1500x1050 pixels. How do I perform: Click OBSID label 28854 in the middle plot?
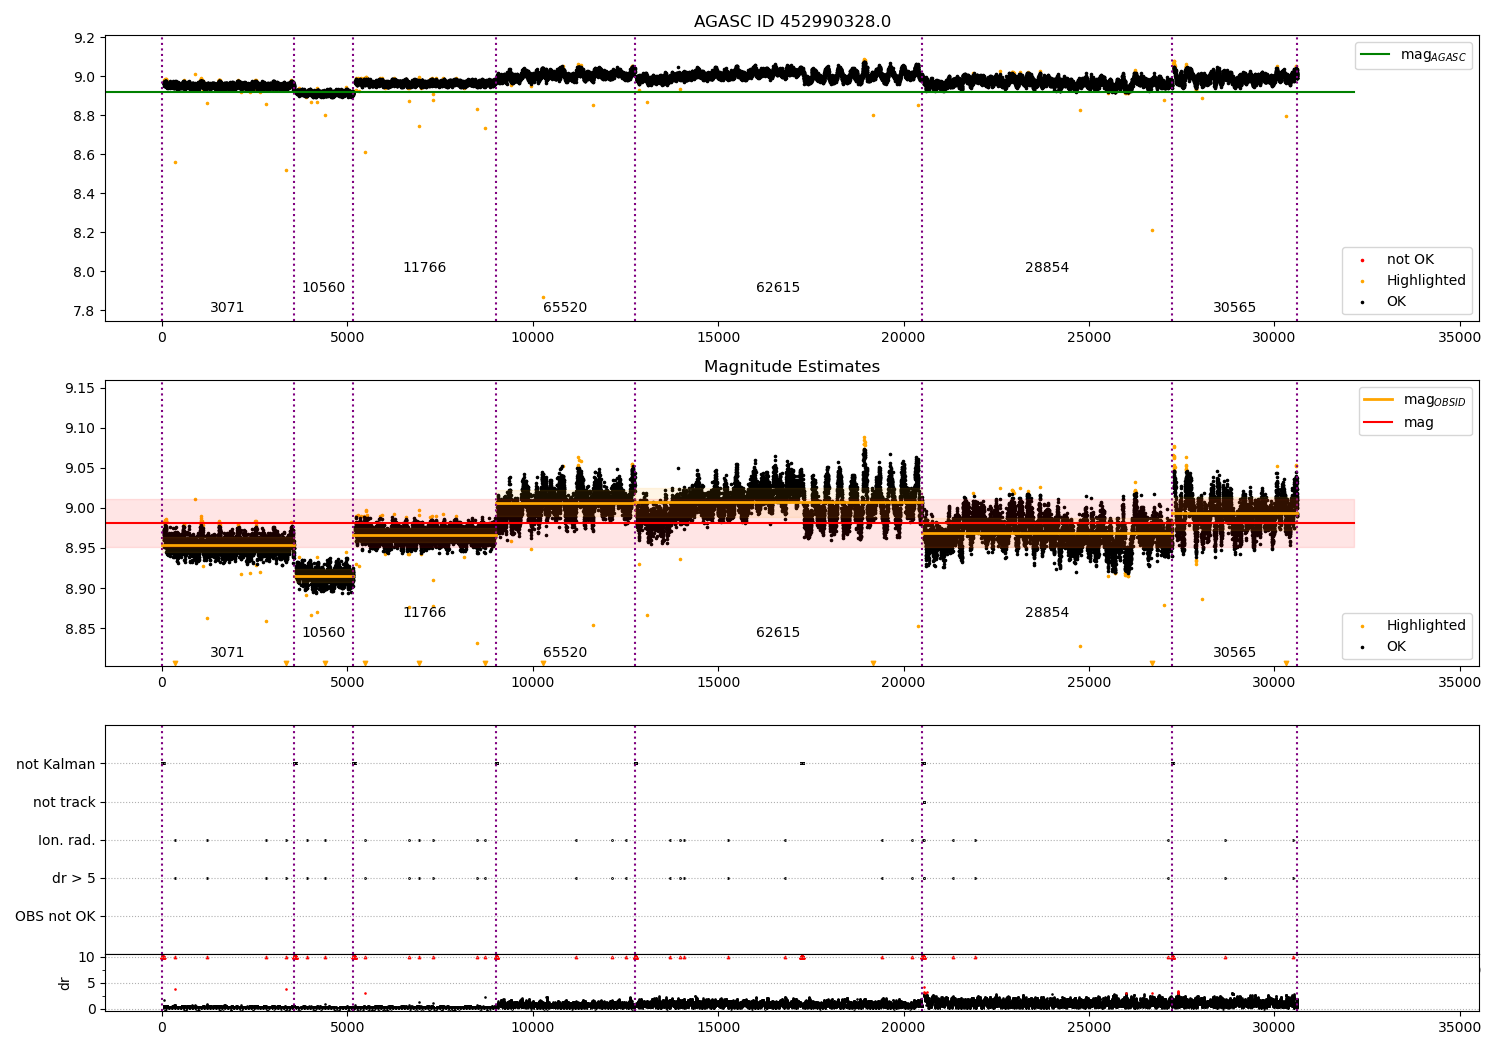1047,613
